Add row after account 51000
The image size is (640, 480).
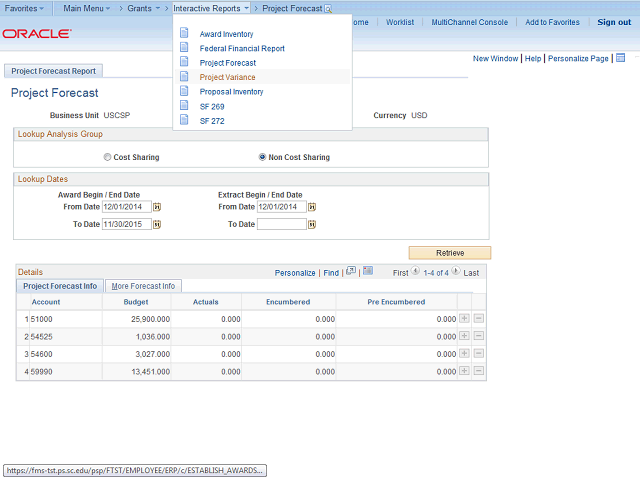(464, 318)
